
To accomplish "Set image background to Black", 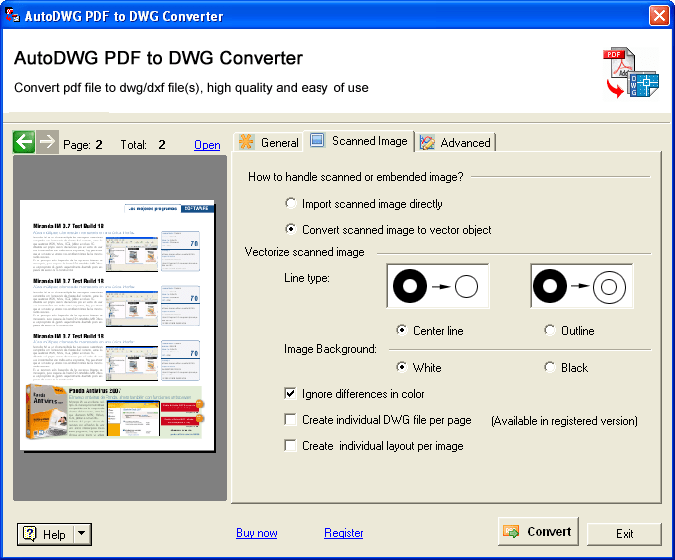I will coord(550,368).
